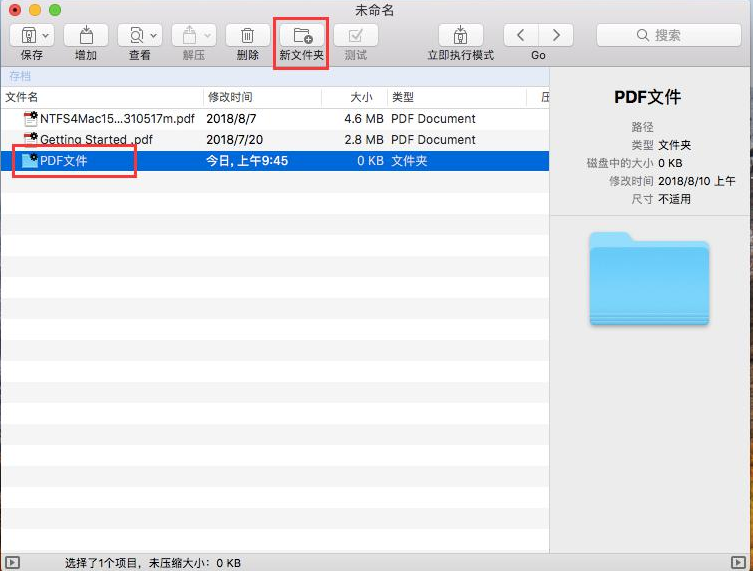Screen dimensions: 753x571
Task: Click the 保存 (Save) toolbar icon
Action: 25,36
